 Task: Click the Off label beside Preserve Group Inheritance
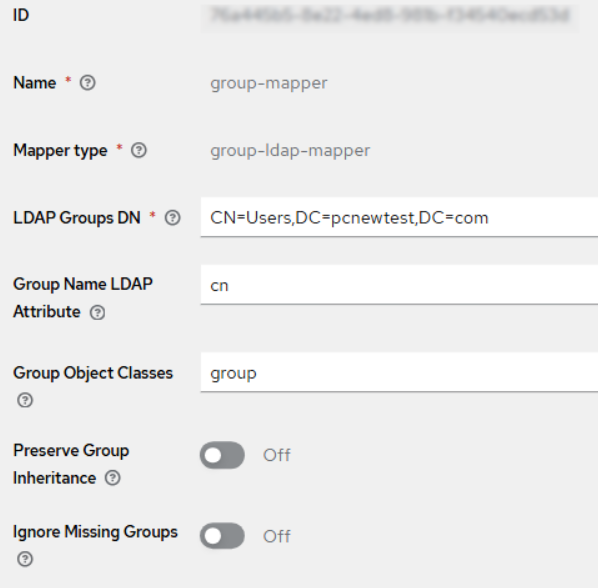coord(277,455)
